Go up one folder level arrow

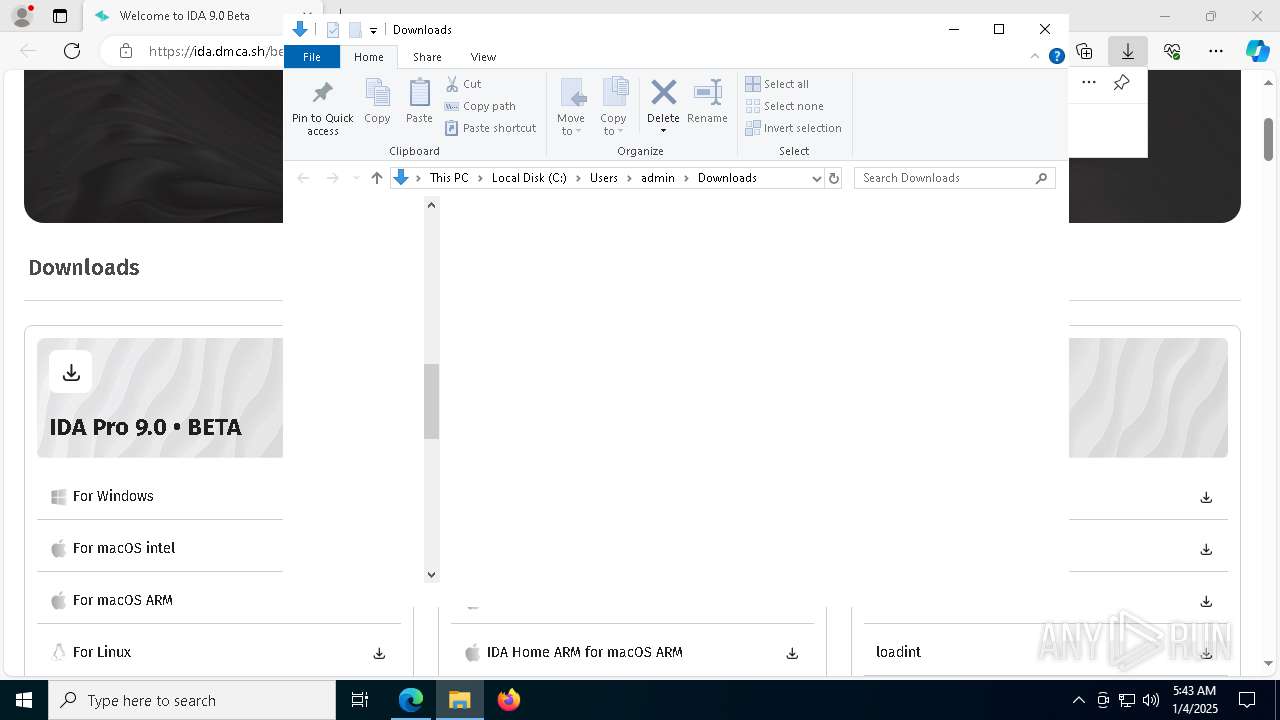pos(376,178)
